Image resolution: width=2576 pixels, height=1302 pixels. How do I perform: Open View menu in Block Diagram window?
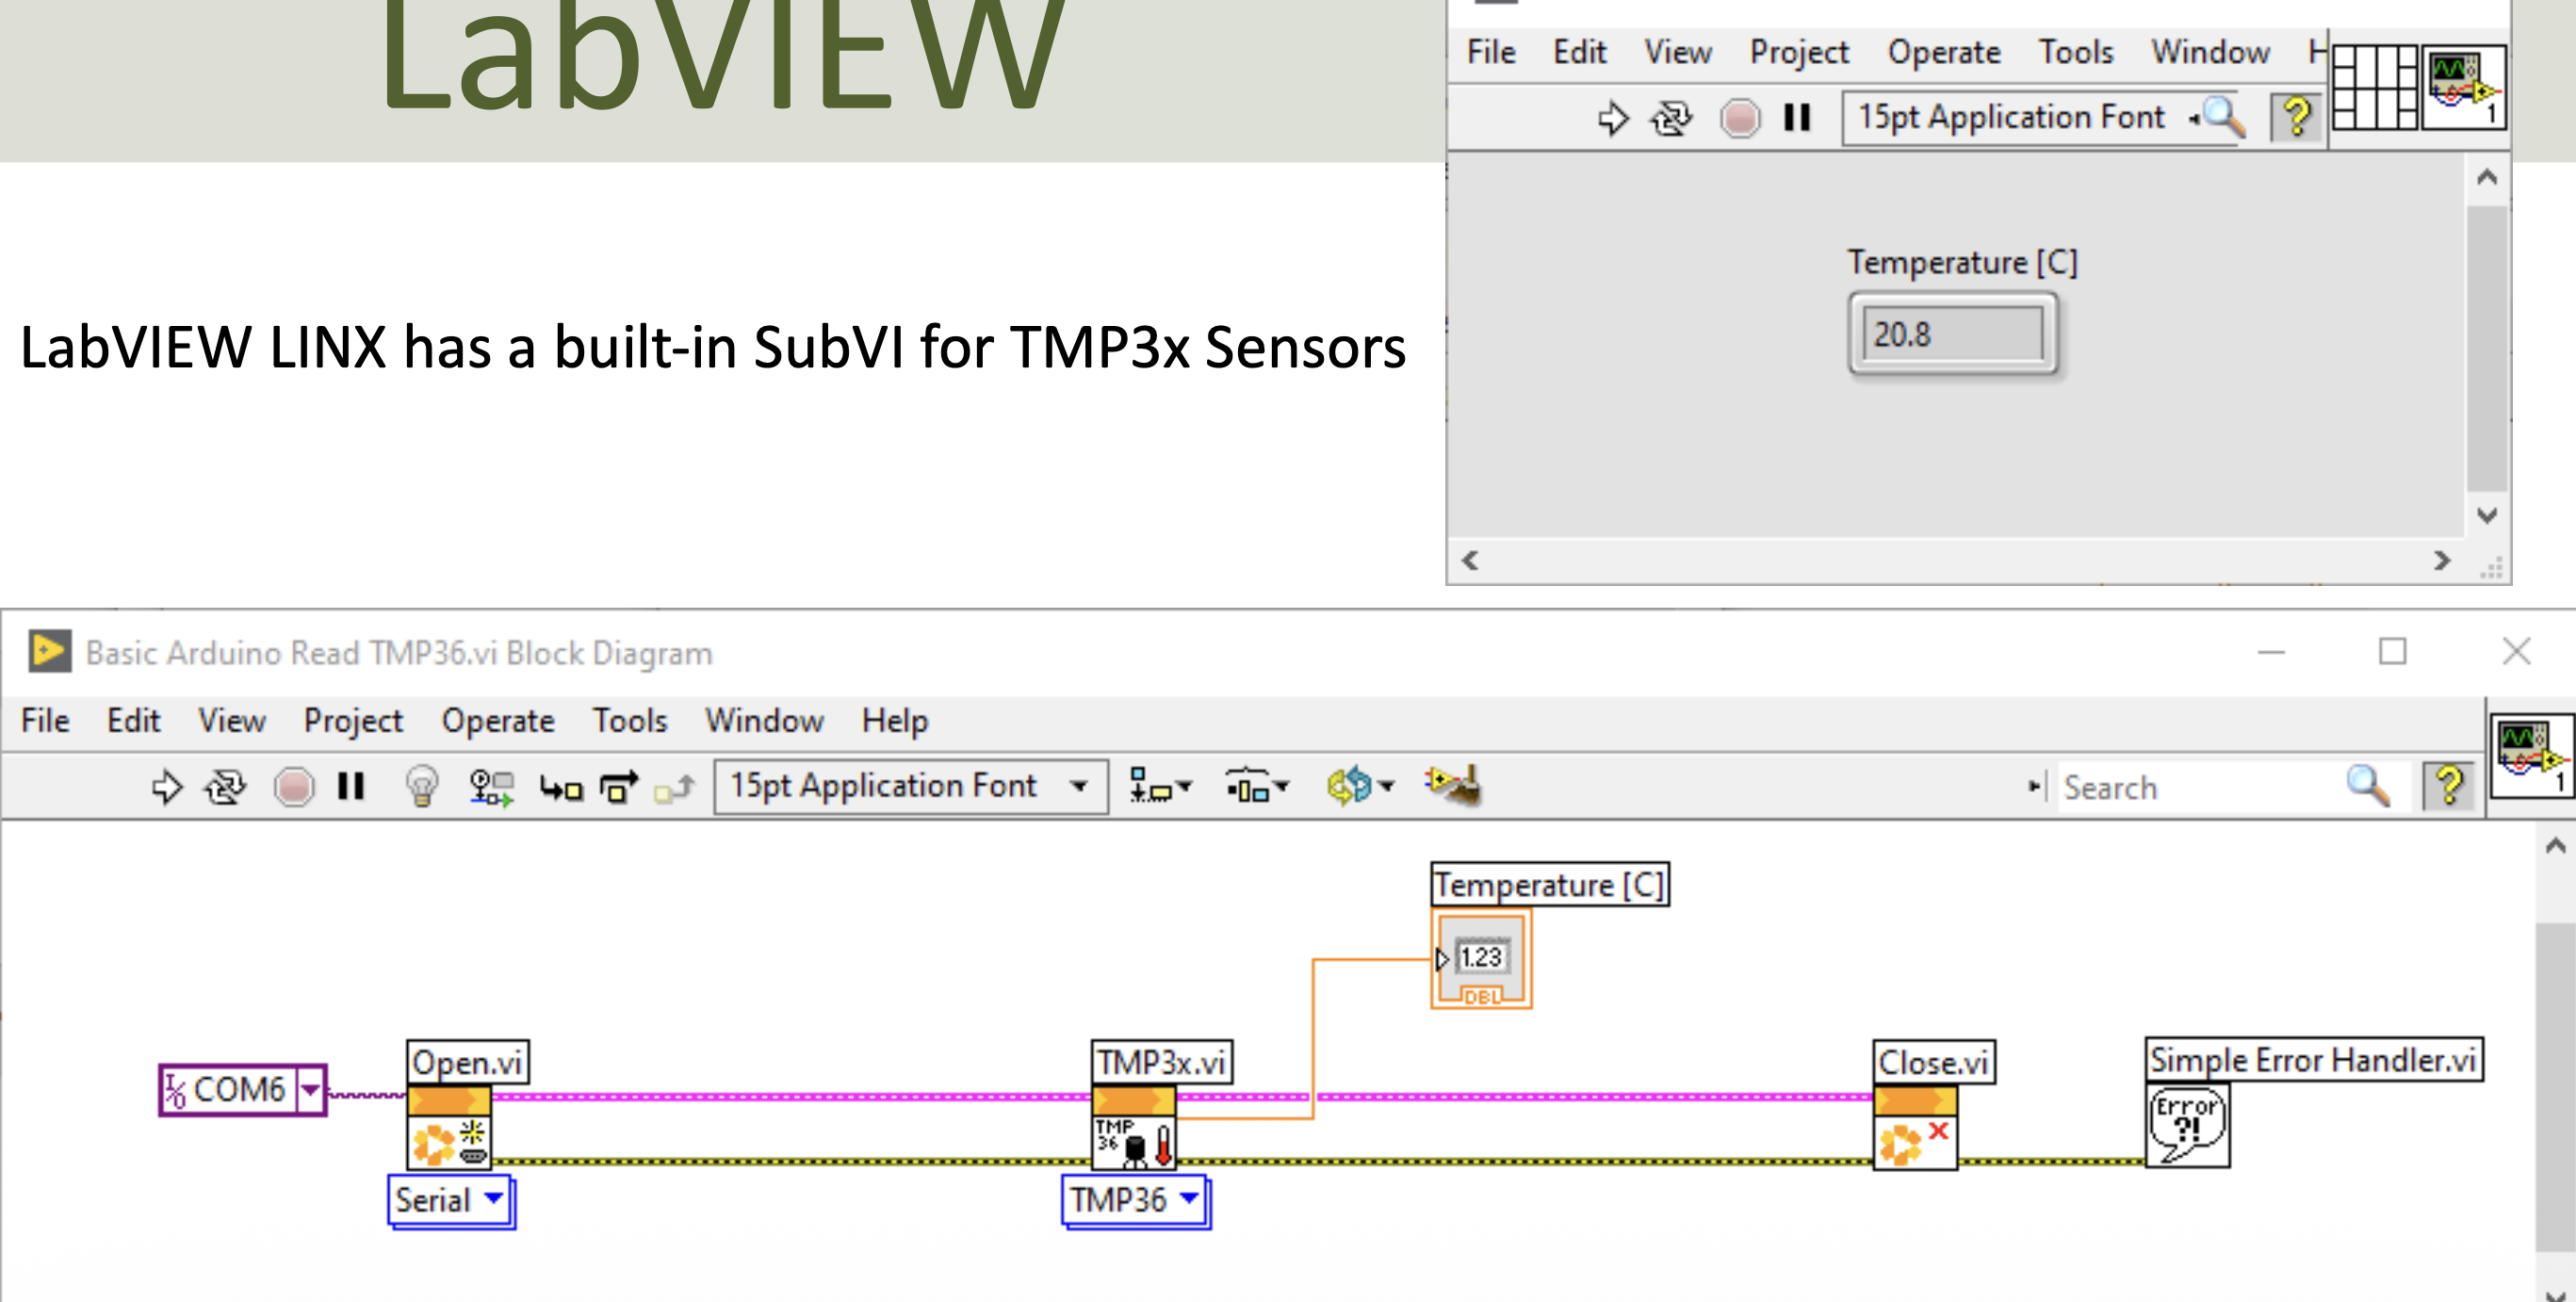click(x=232, y=721)
